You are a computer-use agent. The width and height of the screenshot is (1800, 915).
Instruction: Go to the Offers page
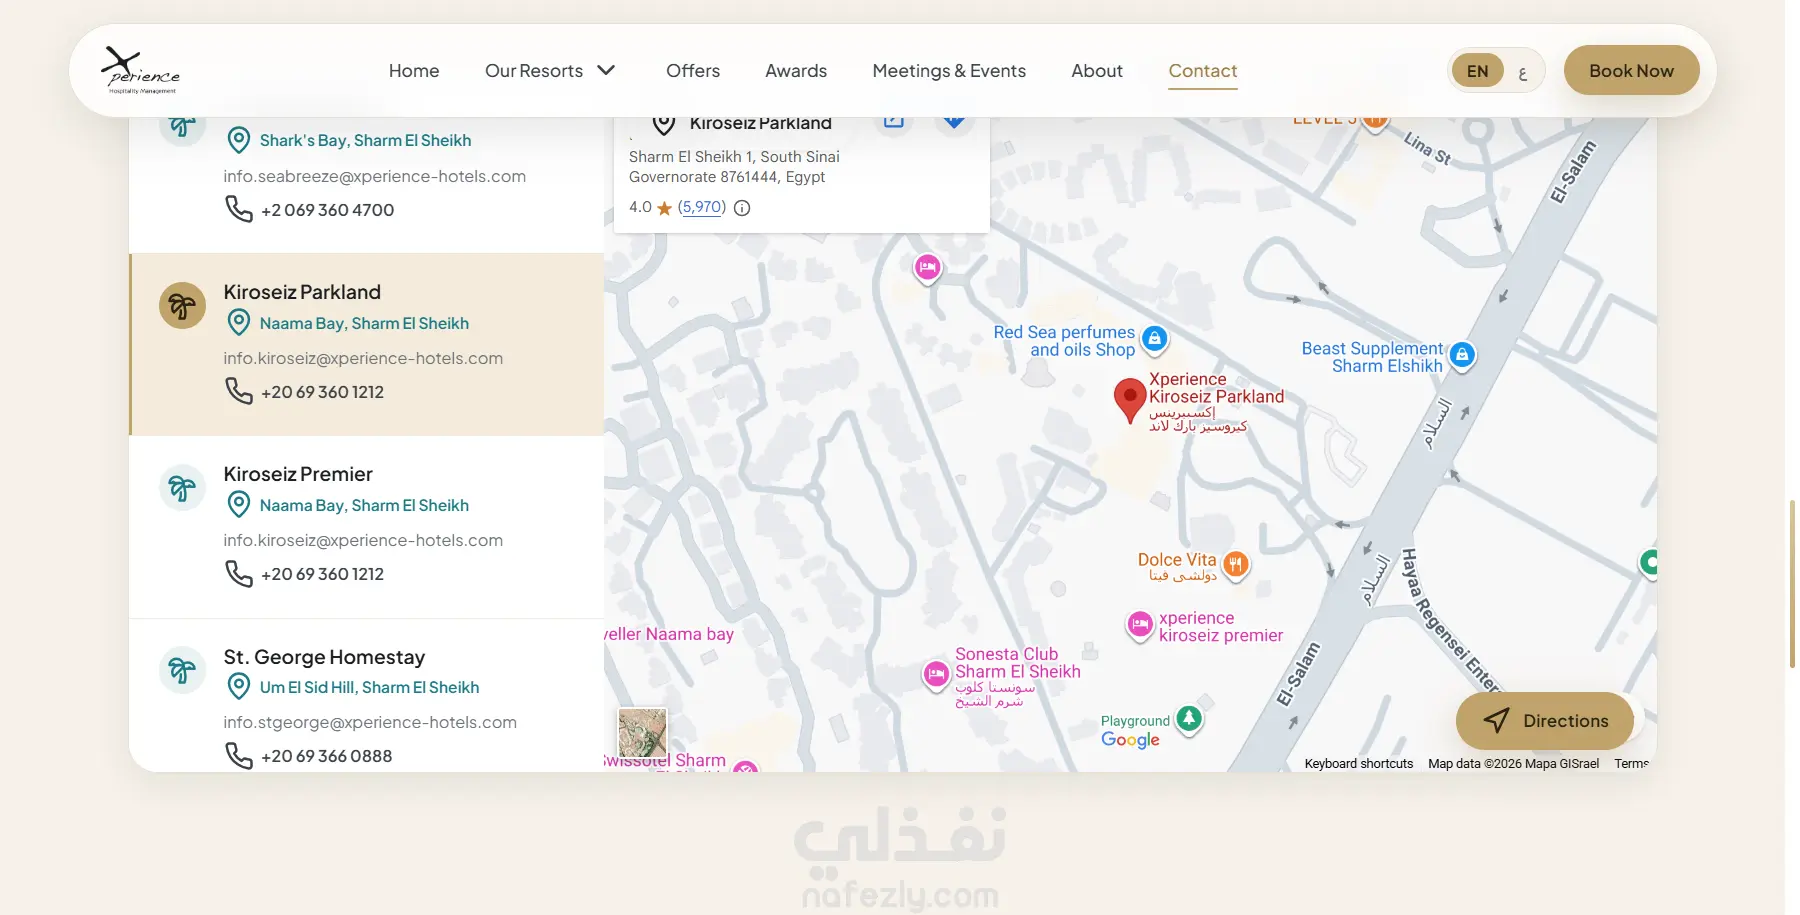click(693, 71)
